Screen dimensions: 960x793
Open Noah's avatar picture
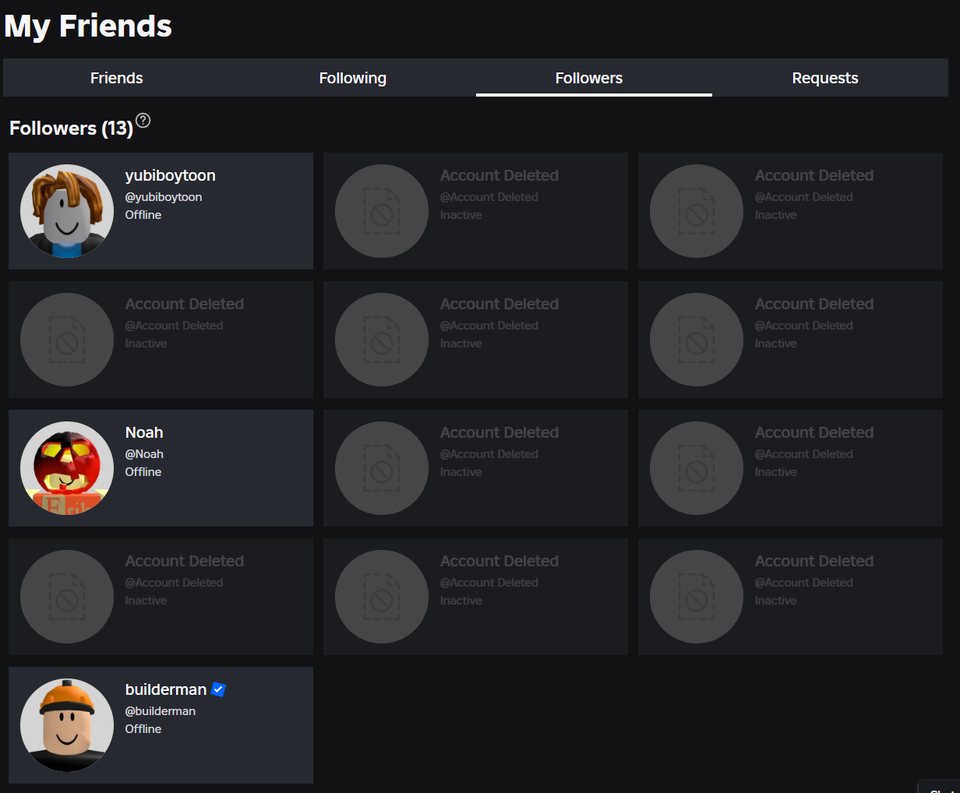(x=67, y=468)
